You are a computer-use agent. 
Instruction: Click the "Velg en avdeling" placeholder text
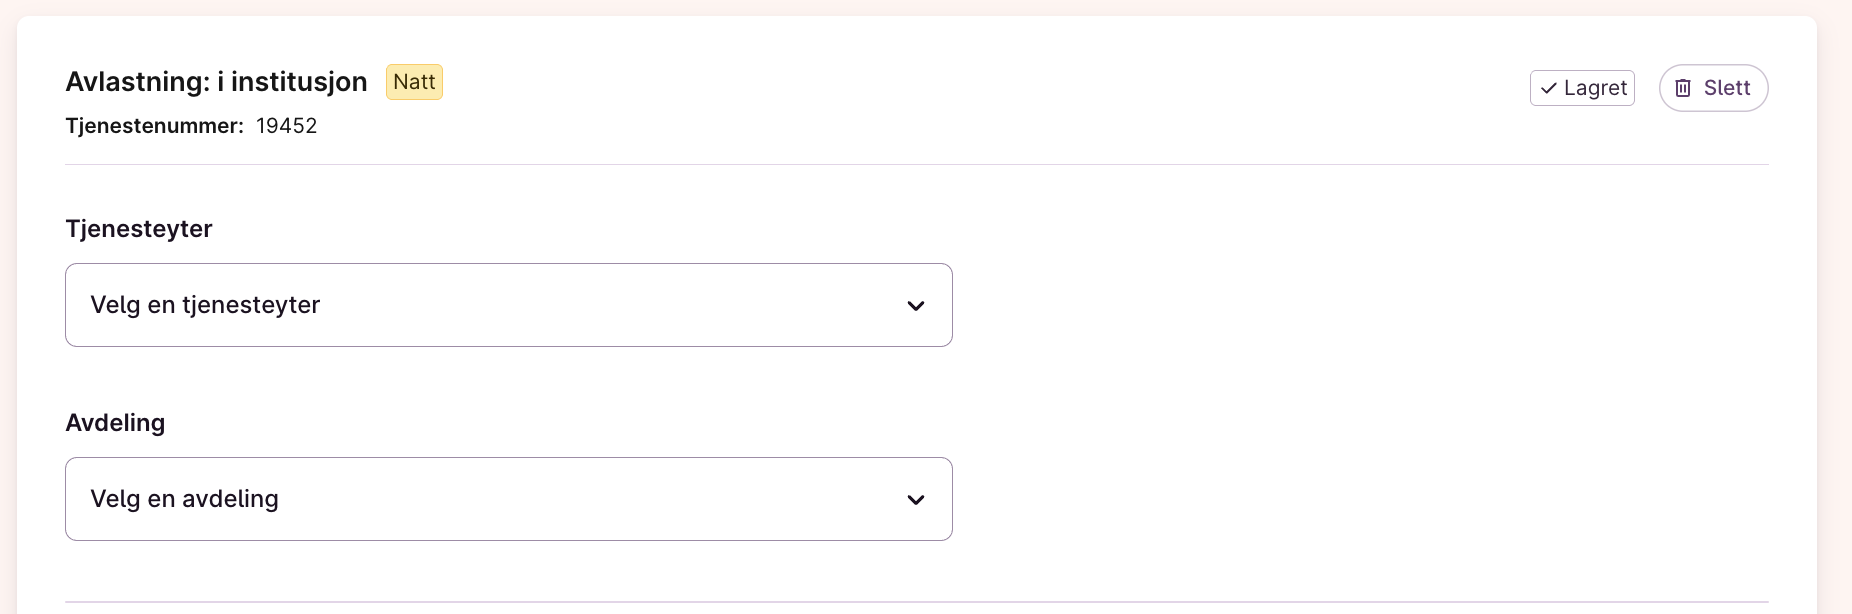tap(184, 499)
